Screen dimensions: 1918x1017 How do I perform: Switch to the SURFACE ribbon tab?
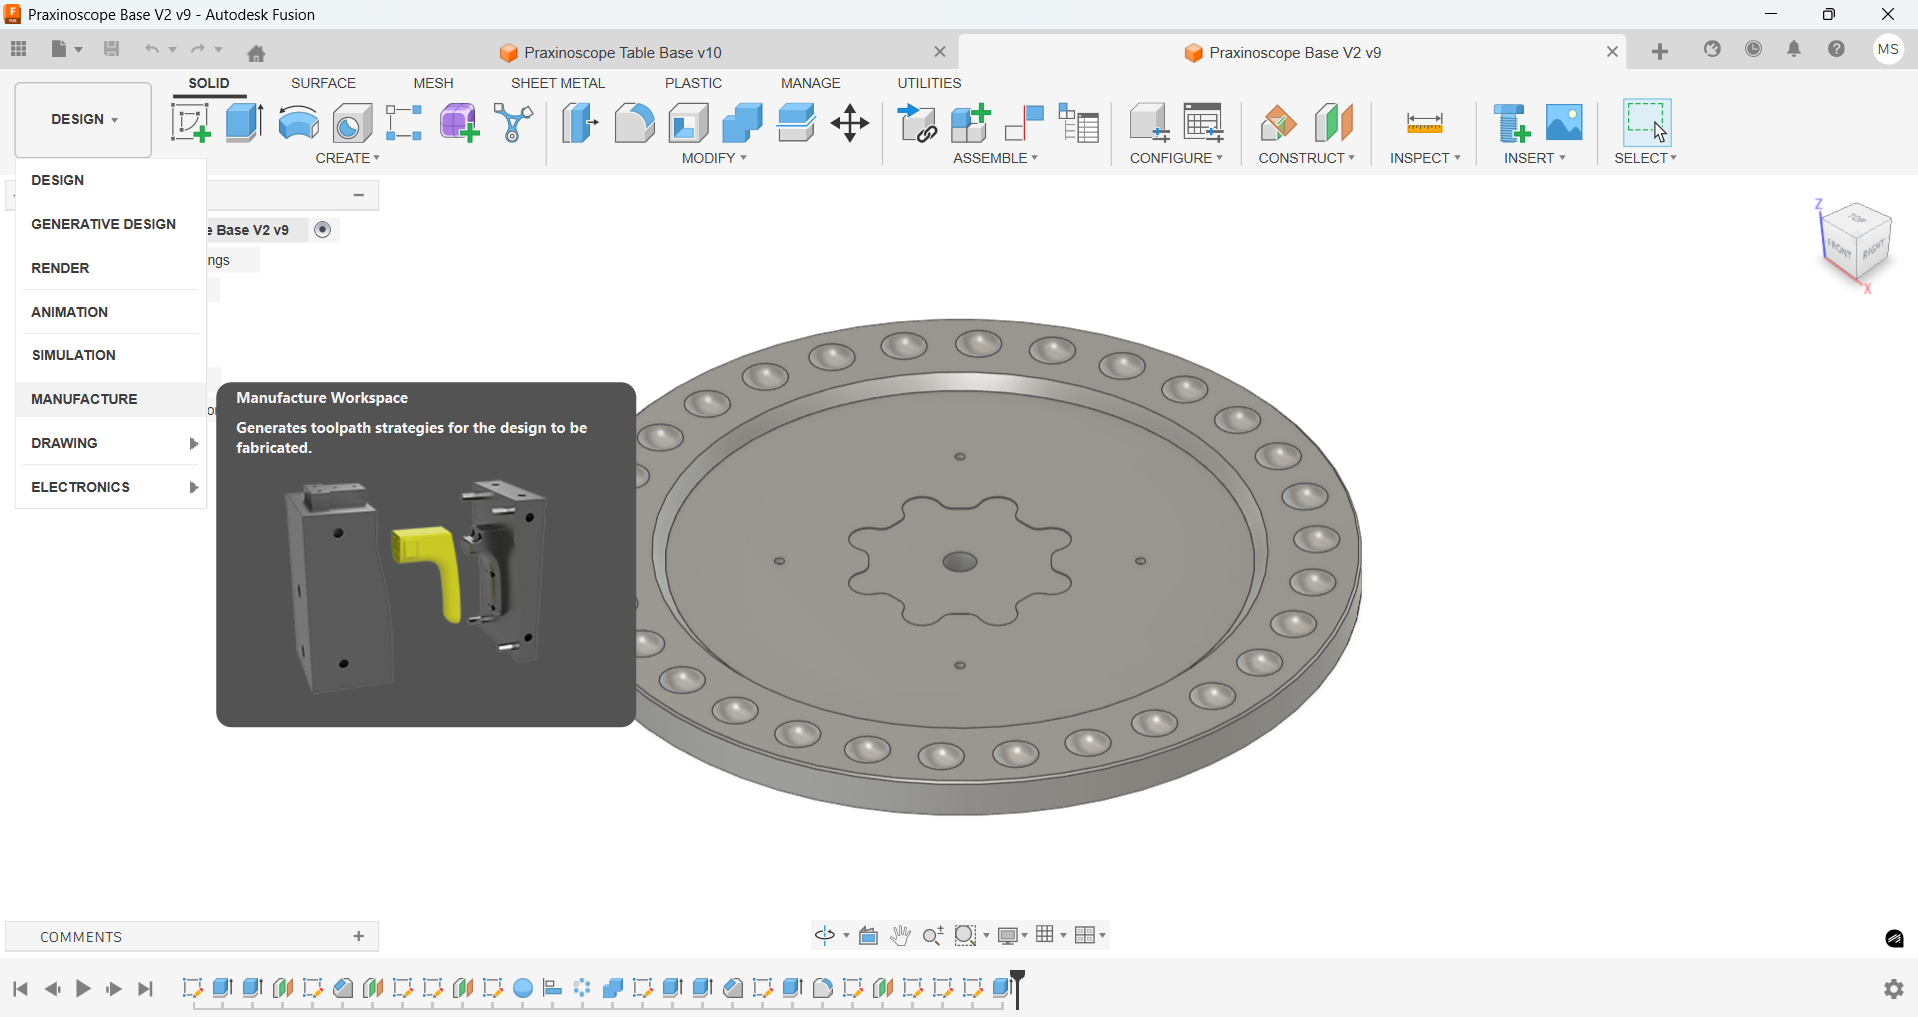click(x=323, y=83)
